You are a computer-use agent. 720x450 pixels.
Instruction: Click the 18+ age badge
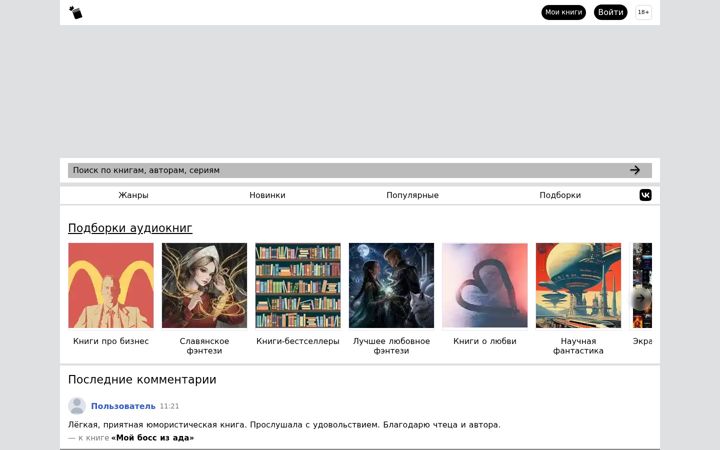click(x=643, y=12)
